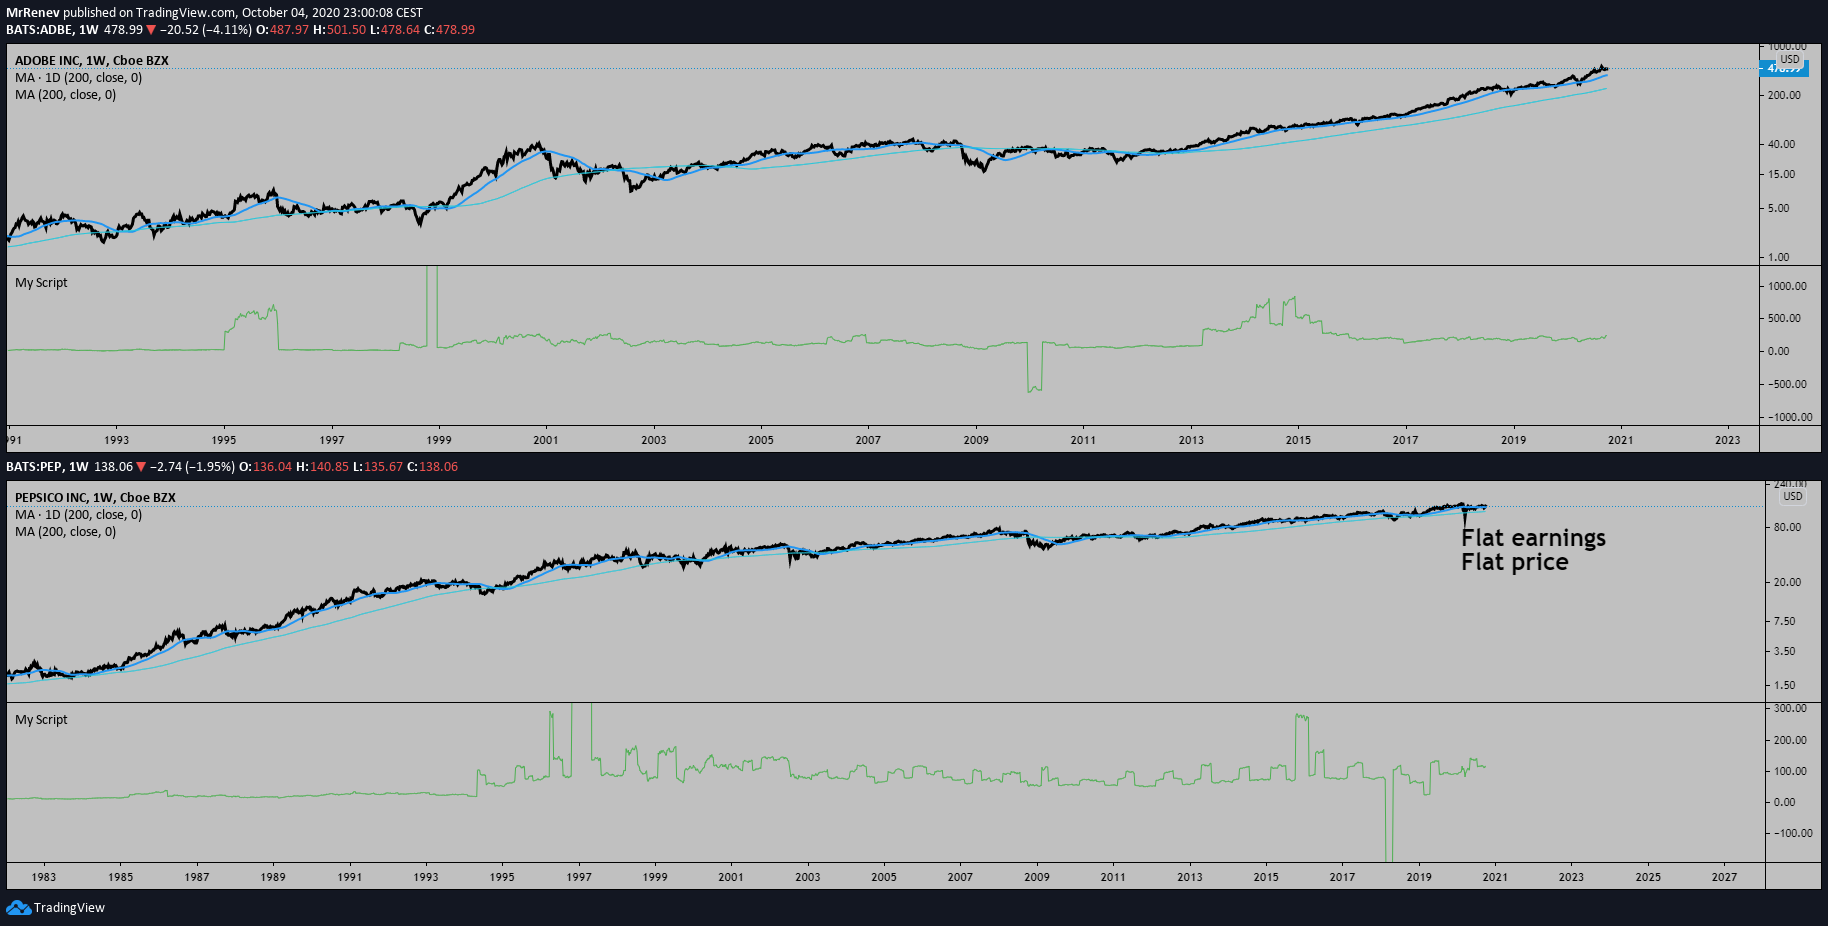The image size is (1828, 926).
Task: Click the PepsiCo high value H:140.85 in header
Action: pyautogui.click(x=322, y=467)
